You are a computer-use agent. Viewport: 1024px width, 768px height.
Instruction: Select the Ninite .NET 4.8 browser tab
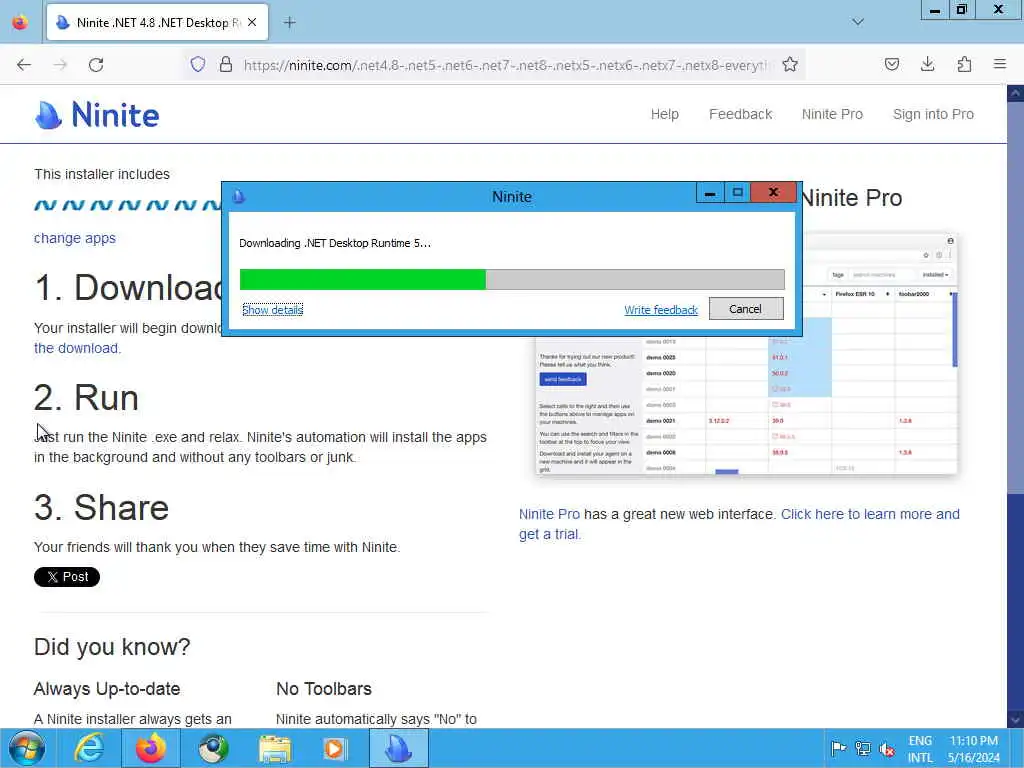[x=157, y=22]
